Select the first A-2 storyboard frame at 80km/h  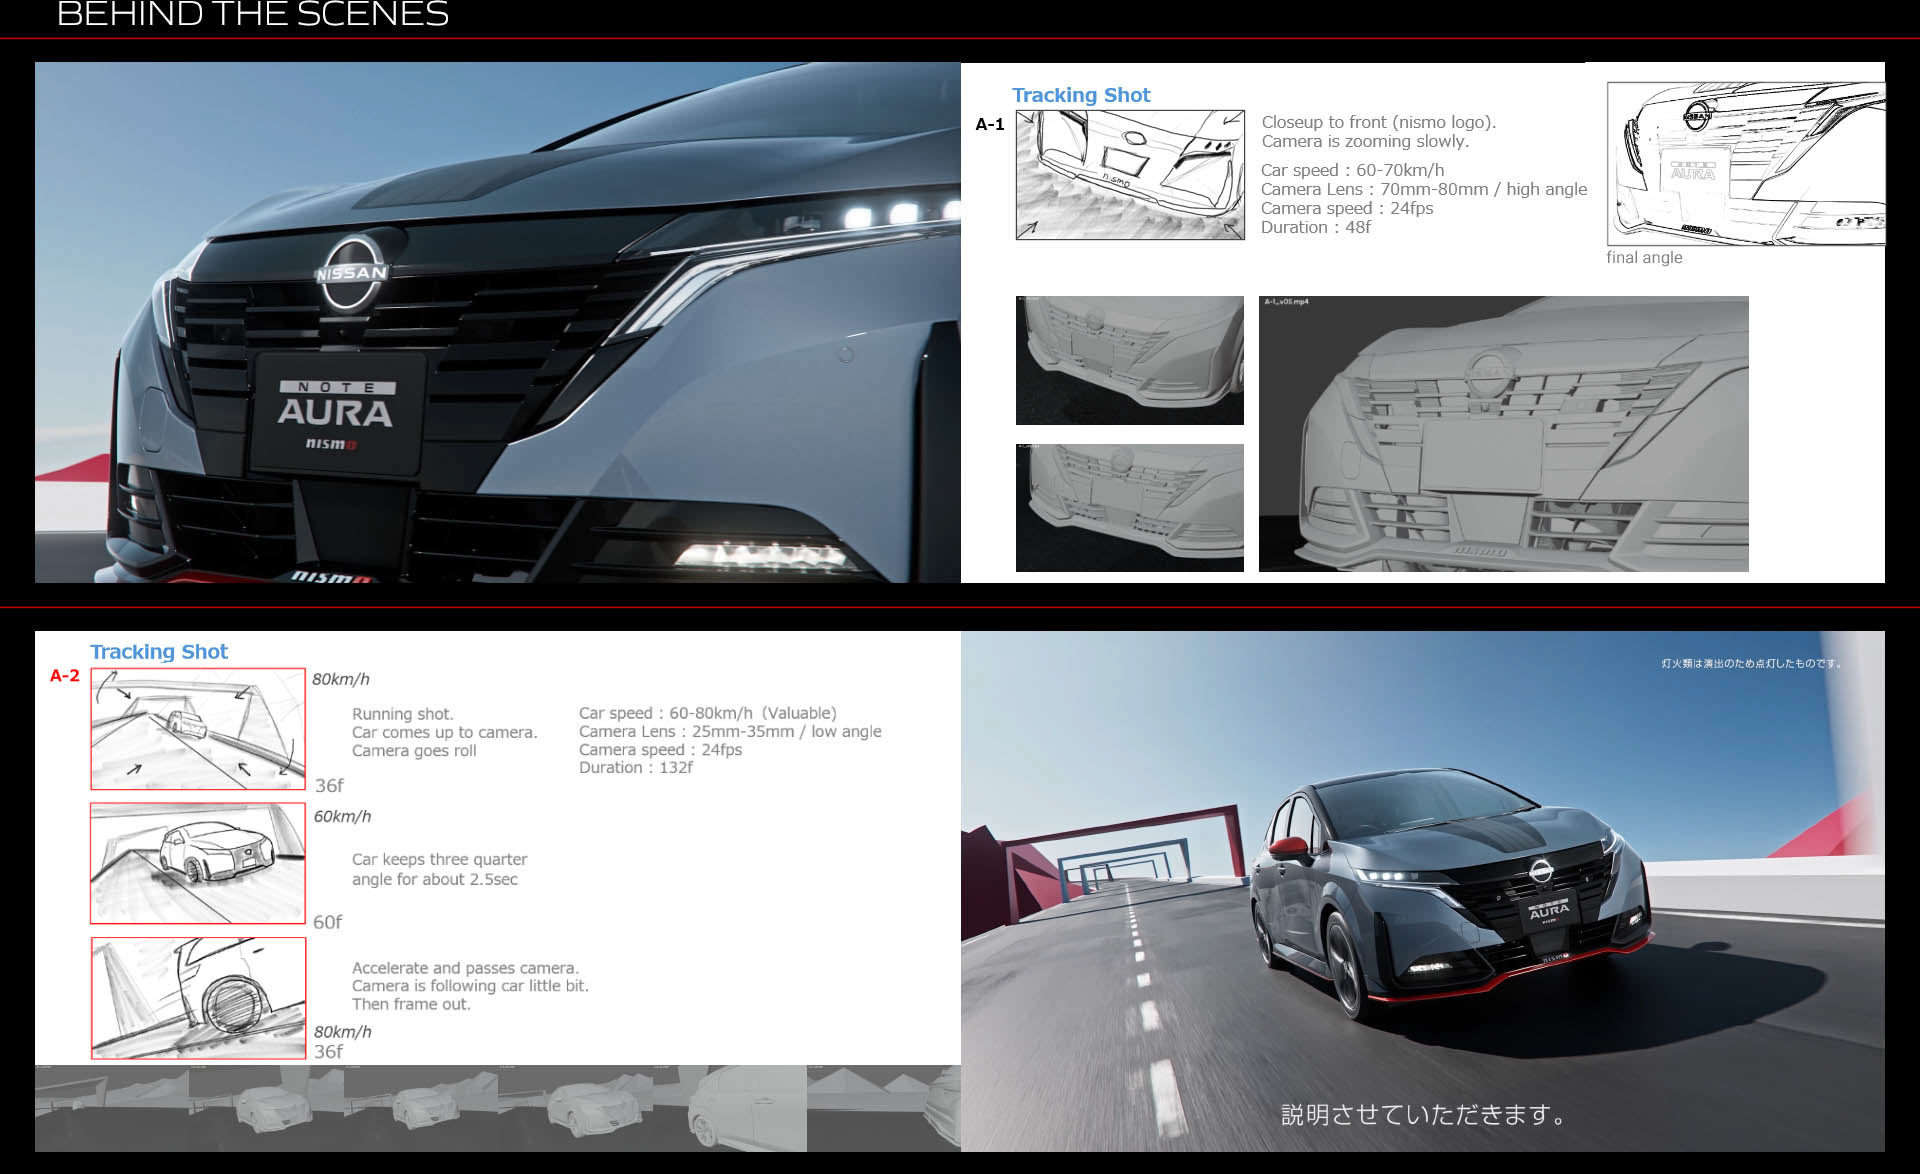click(x=198, y=729)
